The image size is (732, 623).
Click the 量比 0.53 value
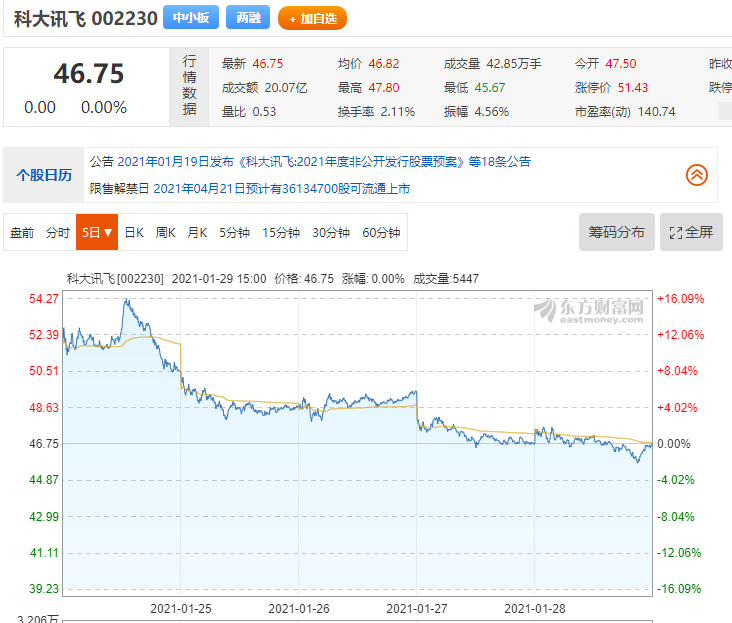264,112
